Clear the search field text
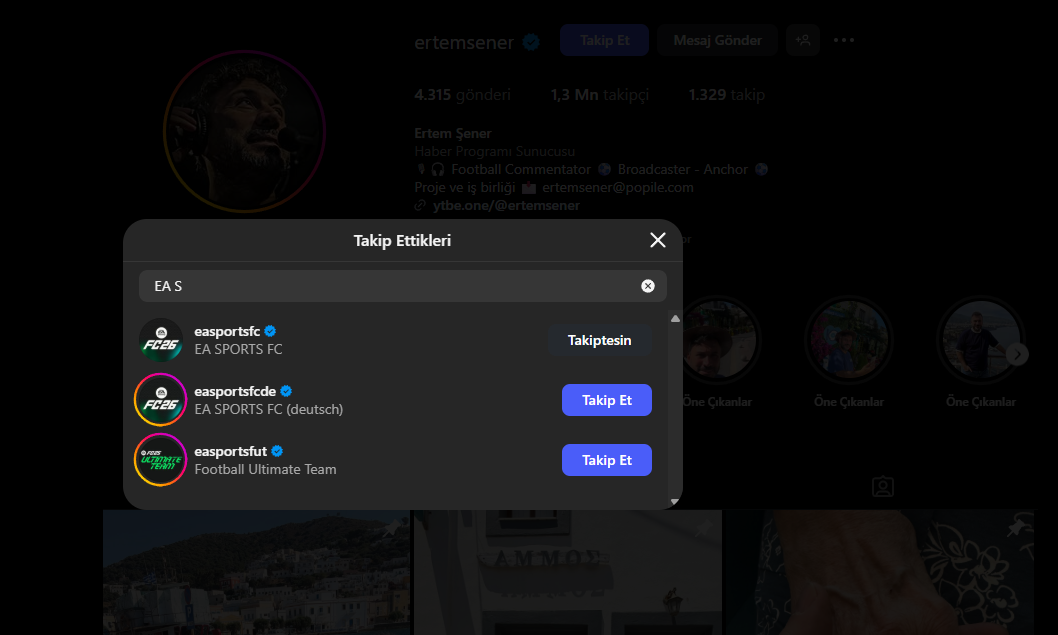The height and width of the screenshot is (635, 1058). point(648,286)
